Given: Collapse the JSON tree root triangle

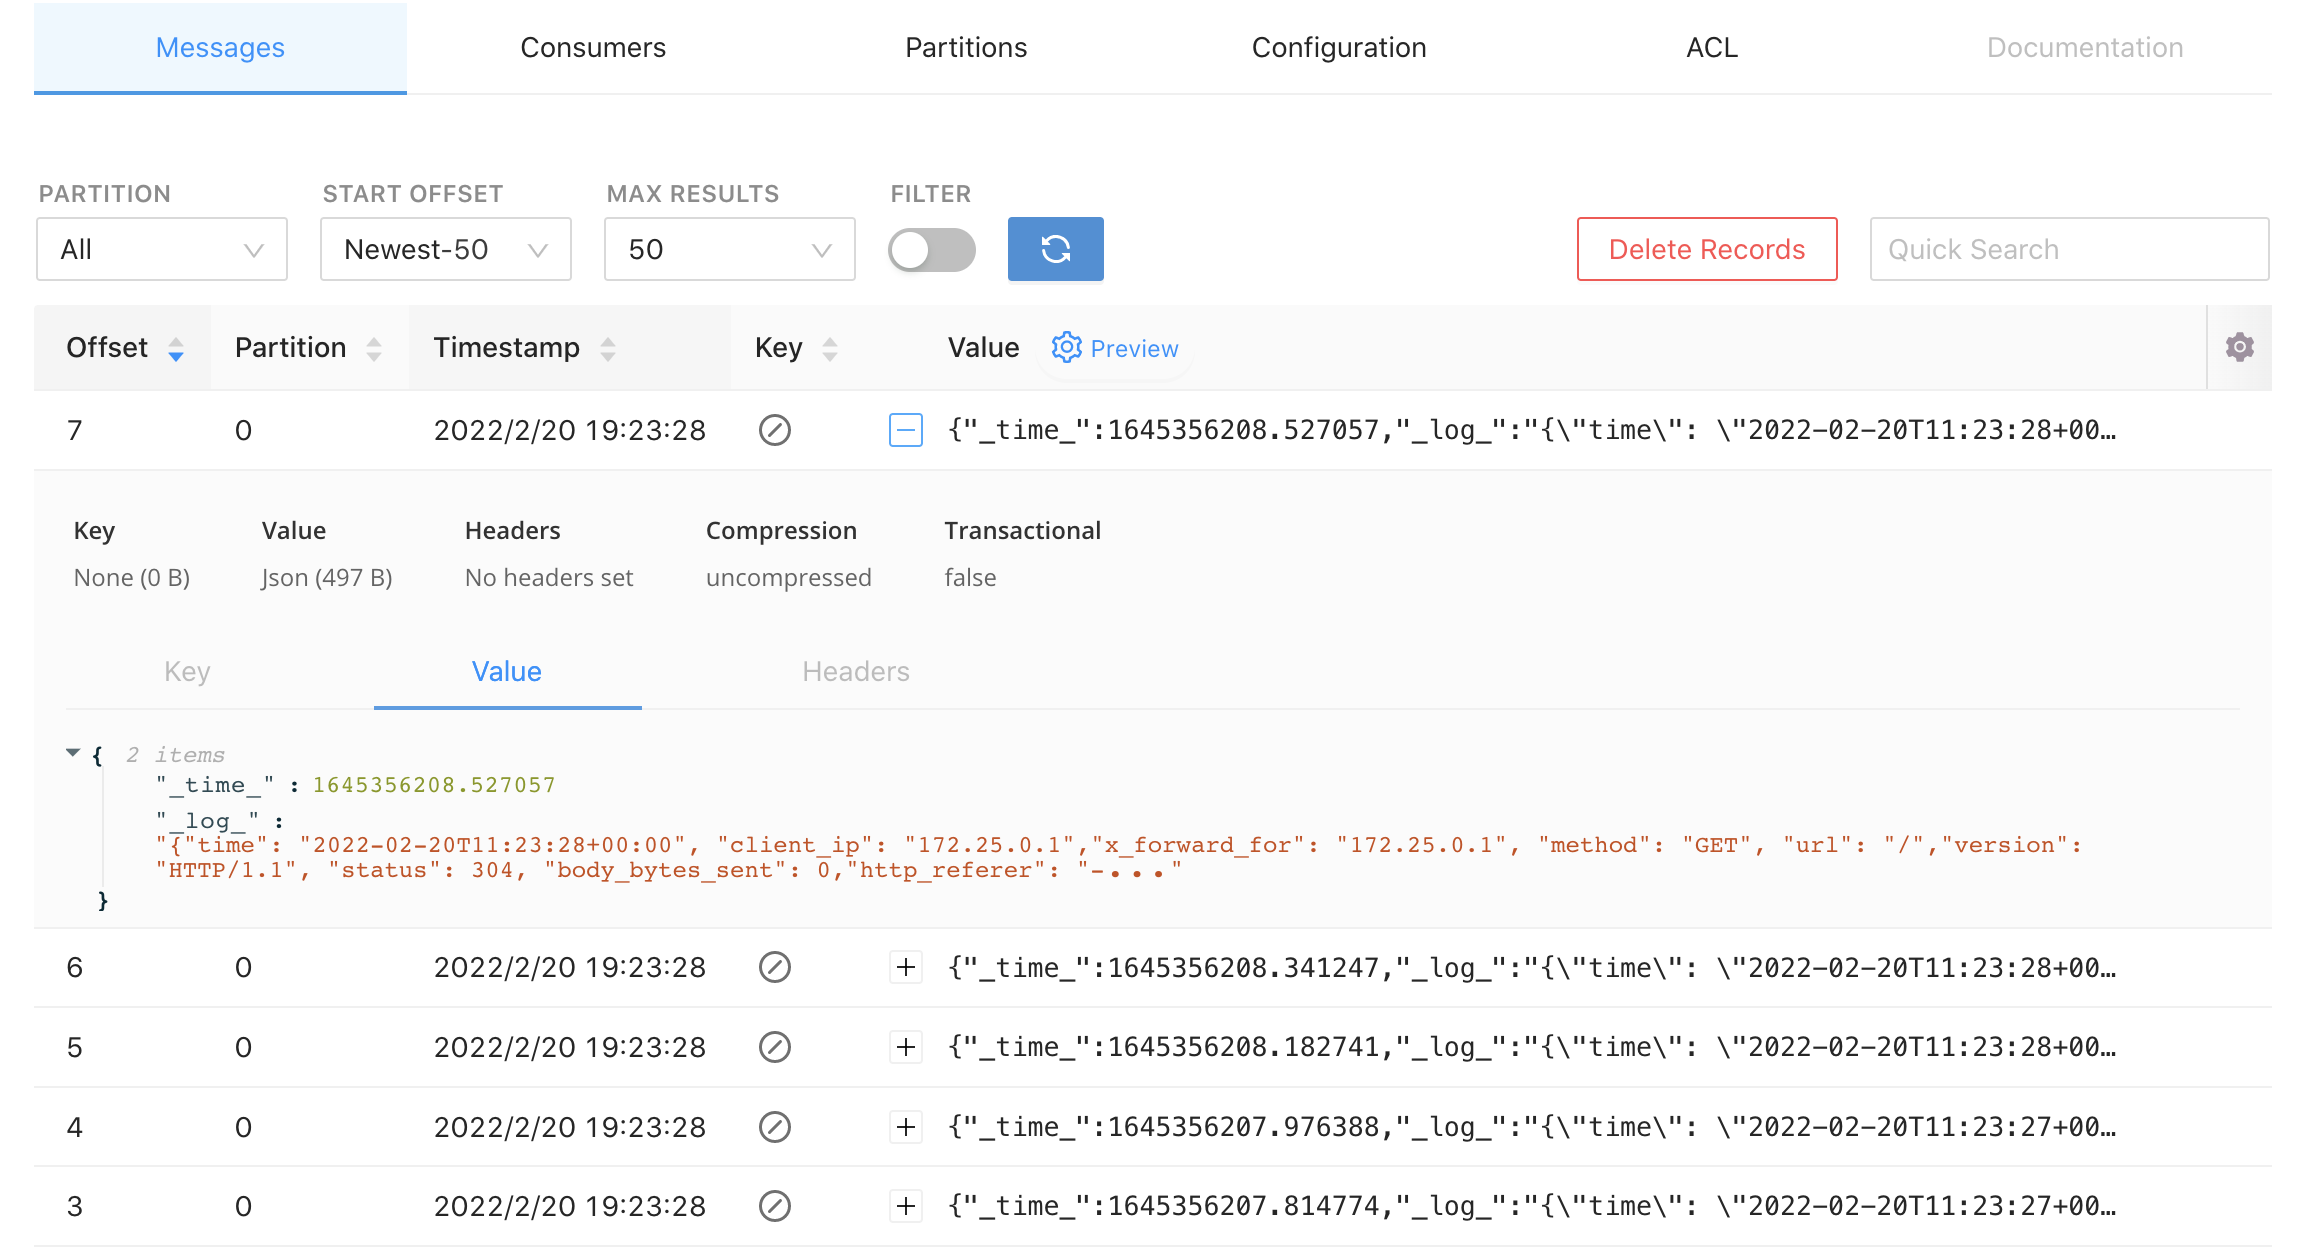Looking at the screenshot, I should tap(73, 753).
